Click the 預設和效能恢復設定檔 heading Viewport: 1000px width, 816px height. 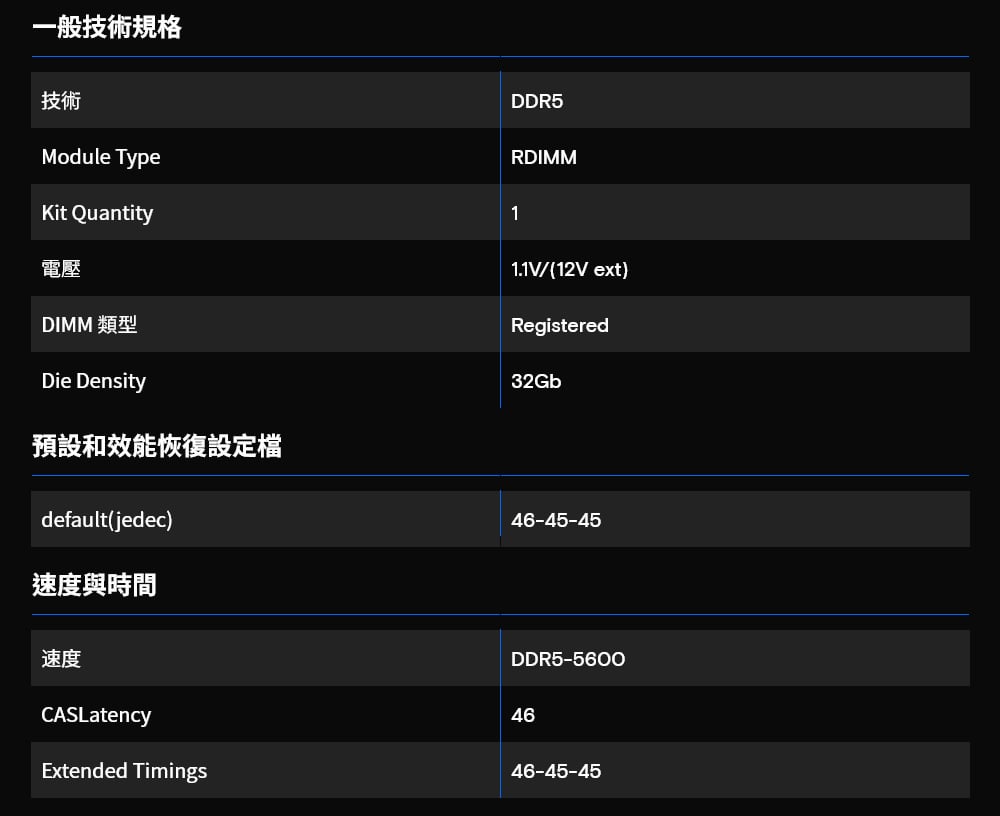[x=157, y=446]
